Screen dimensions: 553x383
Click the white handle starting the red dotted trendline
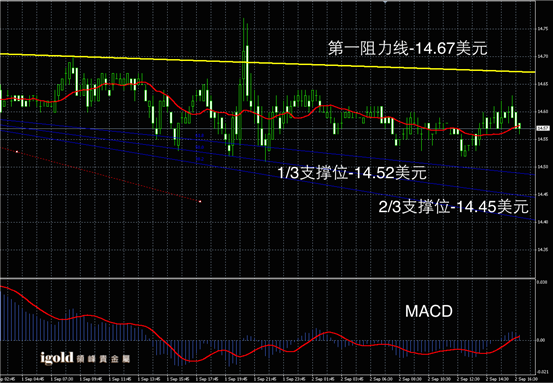tap(17, 152)
